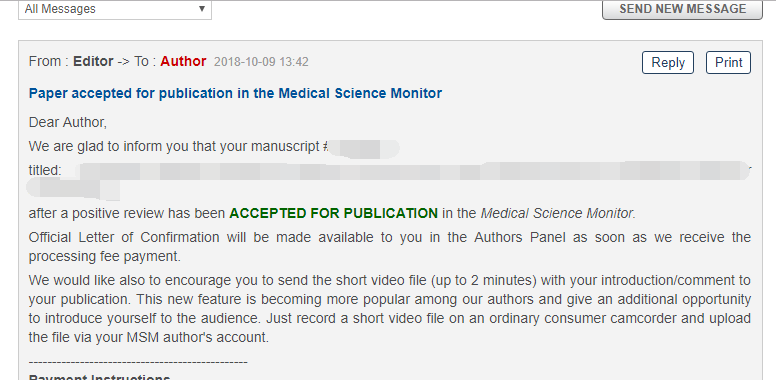Open the All Messages filter dropdown

[x=115, y=9]
